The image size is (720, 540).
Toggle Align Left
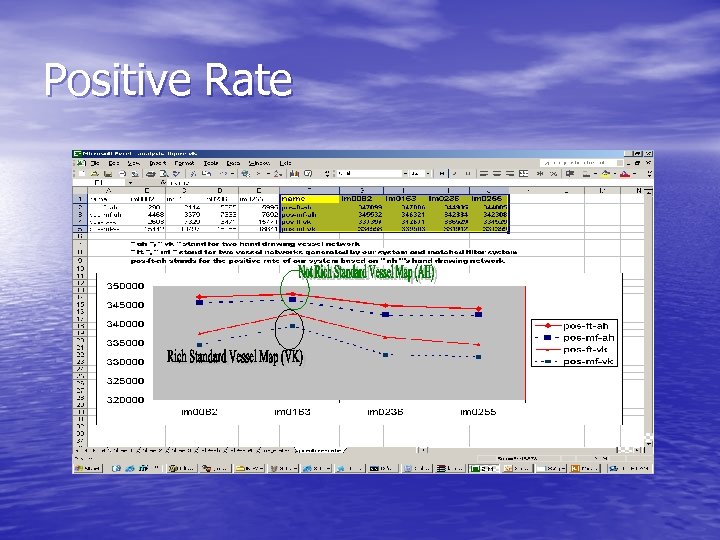(x=484, y=174)
